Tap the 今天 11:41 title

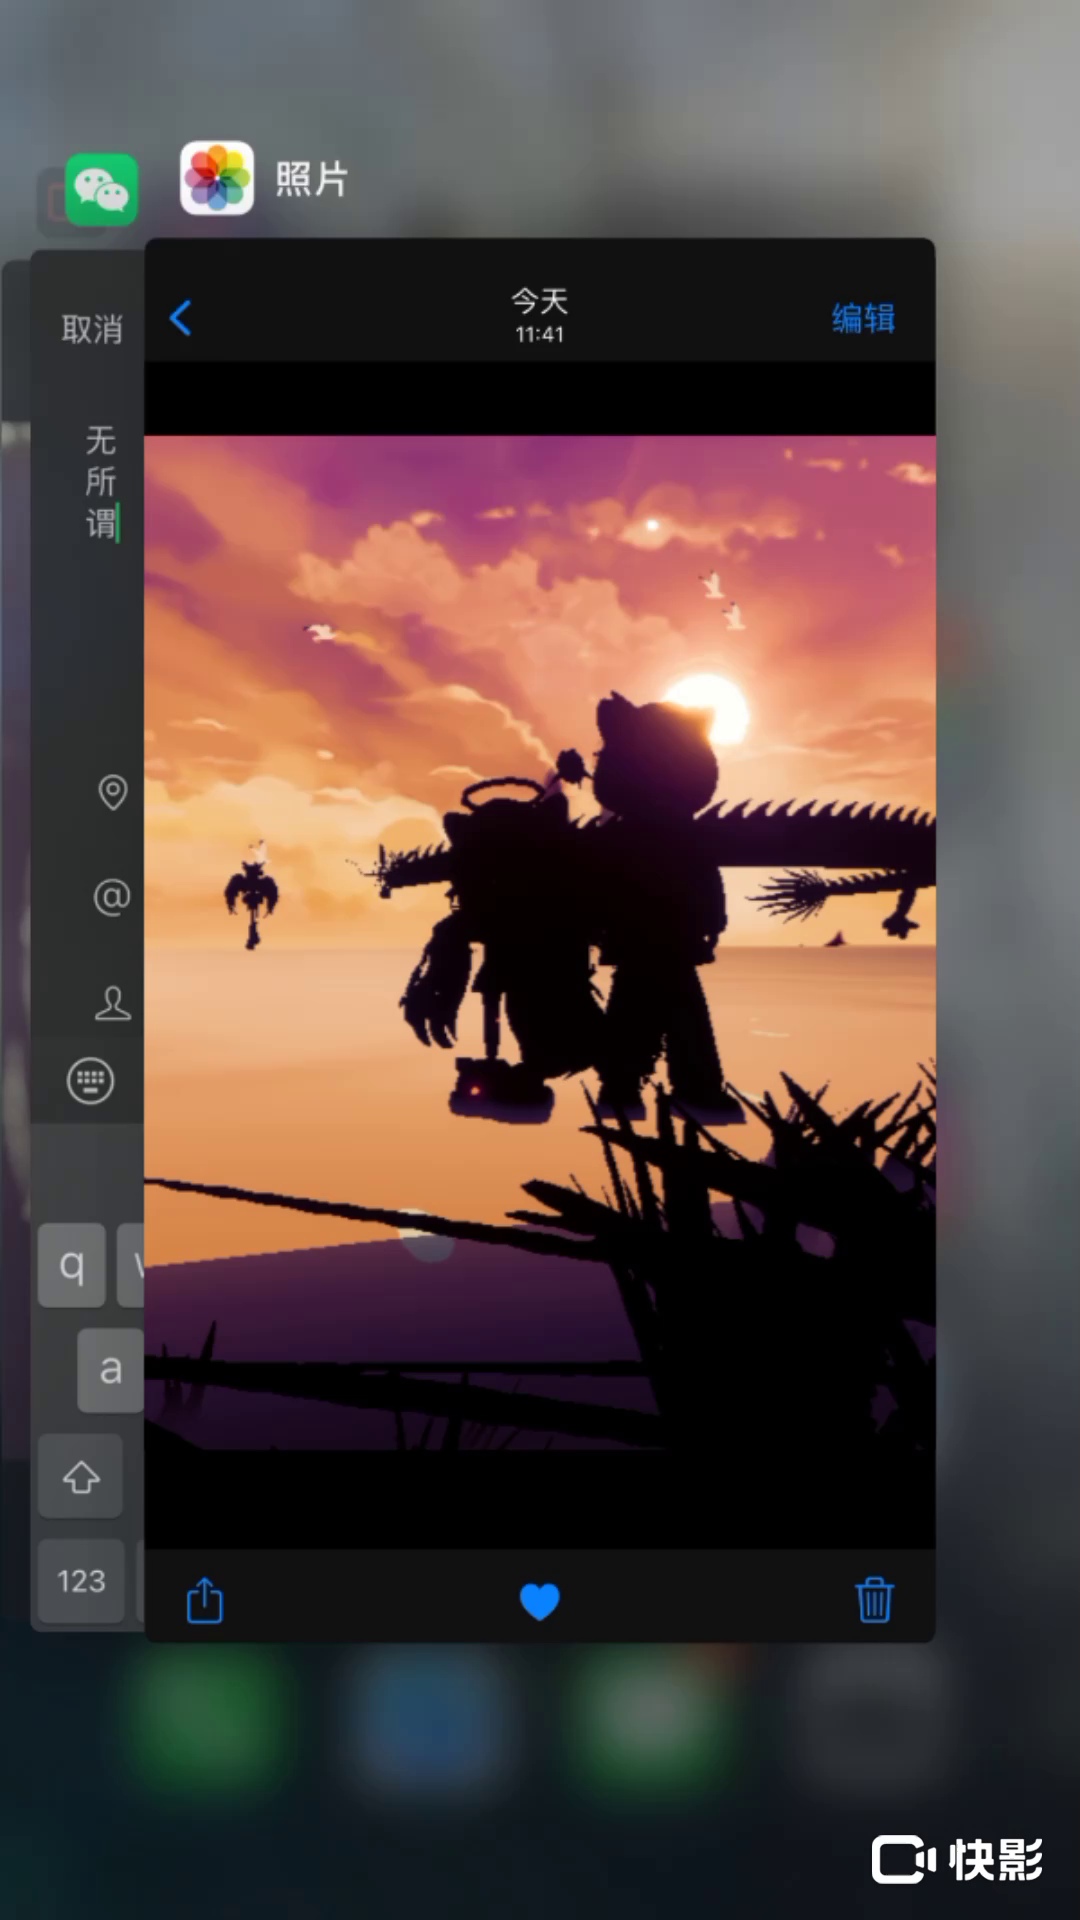[x=540, y=315]
